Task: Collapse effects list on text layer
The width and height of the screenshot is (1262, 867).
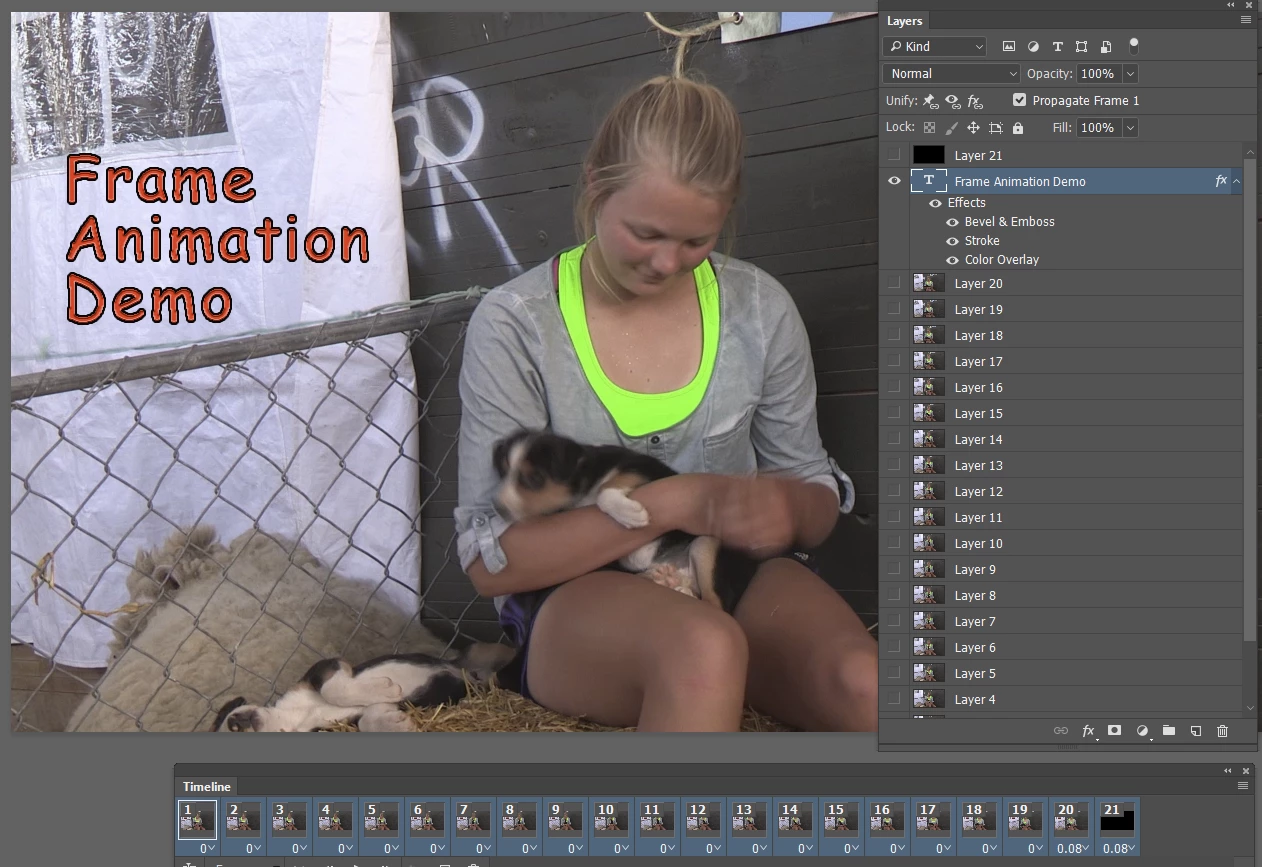Action: tap(1237, 181)
